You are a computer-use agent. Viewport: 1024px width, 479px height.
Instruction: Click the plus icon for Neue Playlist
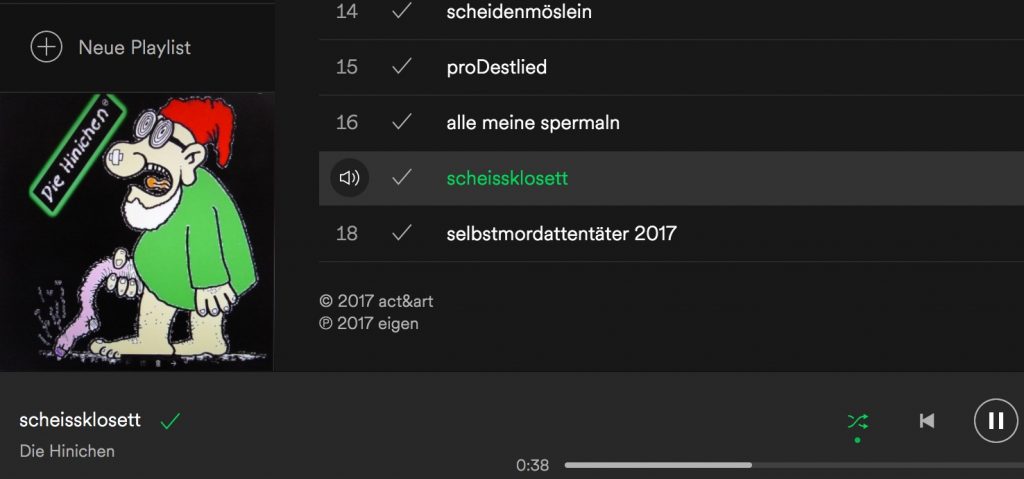click(x=46, y=48)
